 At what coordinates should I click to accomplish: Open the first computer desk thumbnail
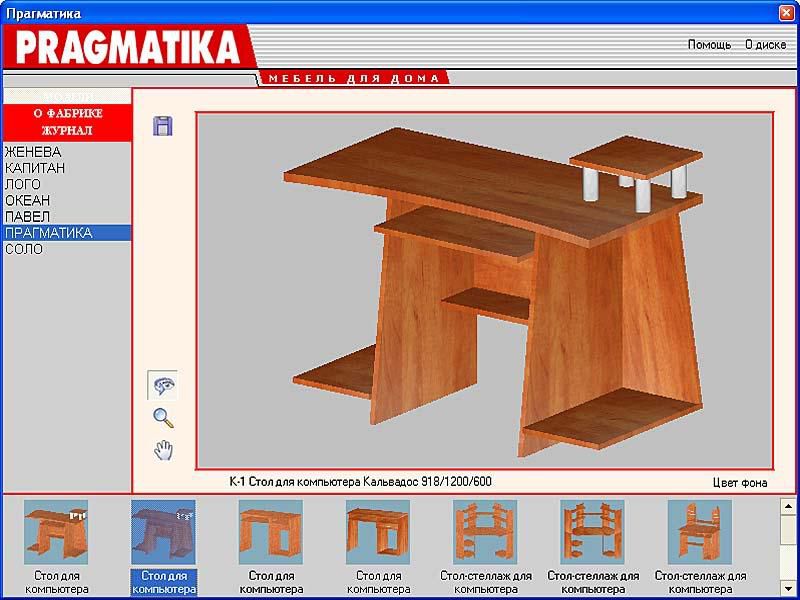tap(56, 532)
